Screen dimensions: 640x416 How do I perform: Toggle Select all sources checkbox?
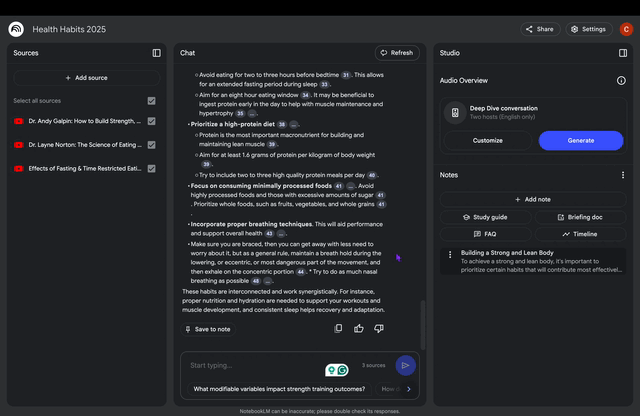151,101
